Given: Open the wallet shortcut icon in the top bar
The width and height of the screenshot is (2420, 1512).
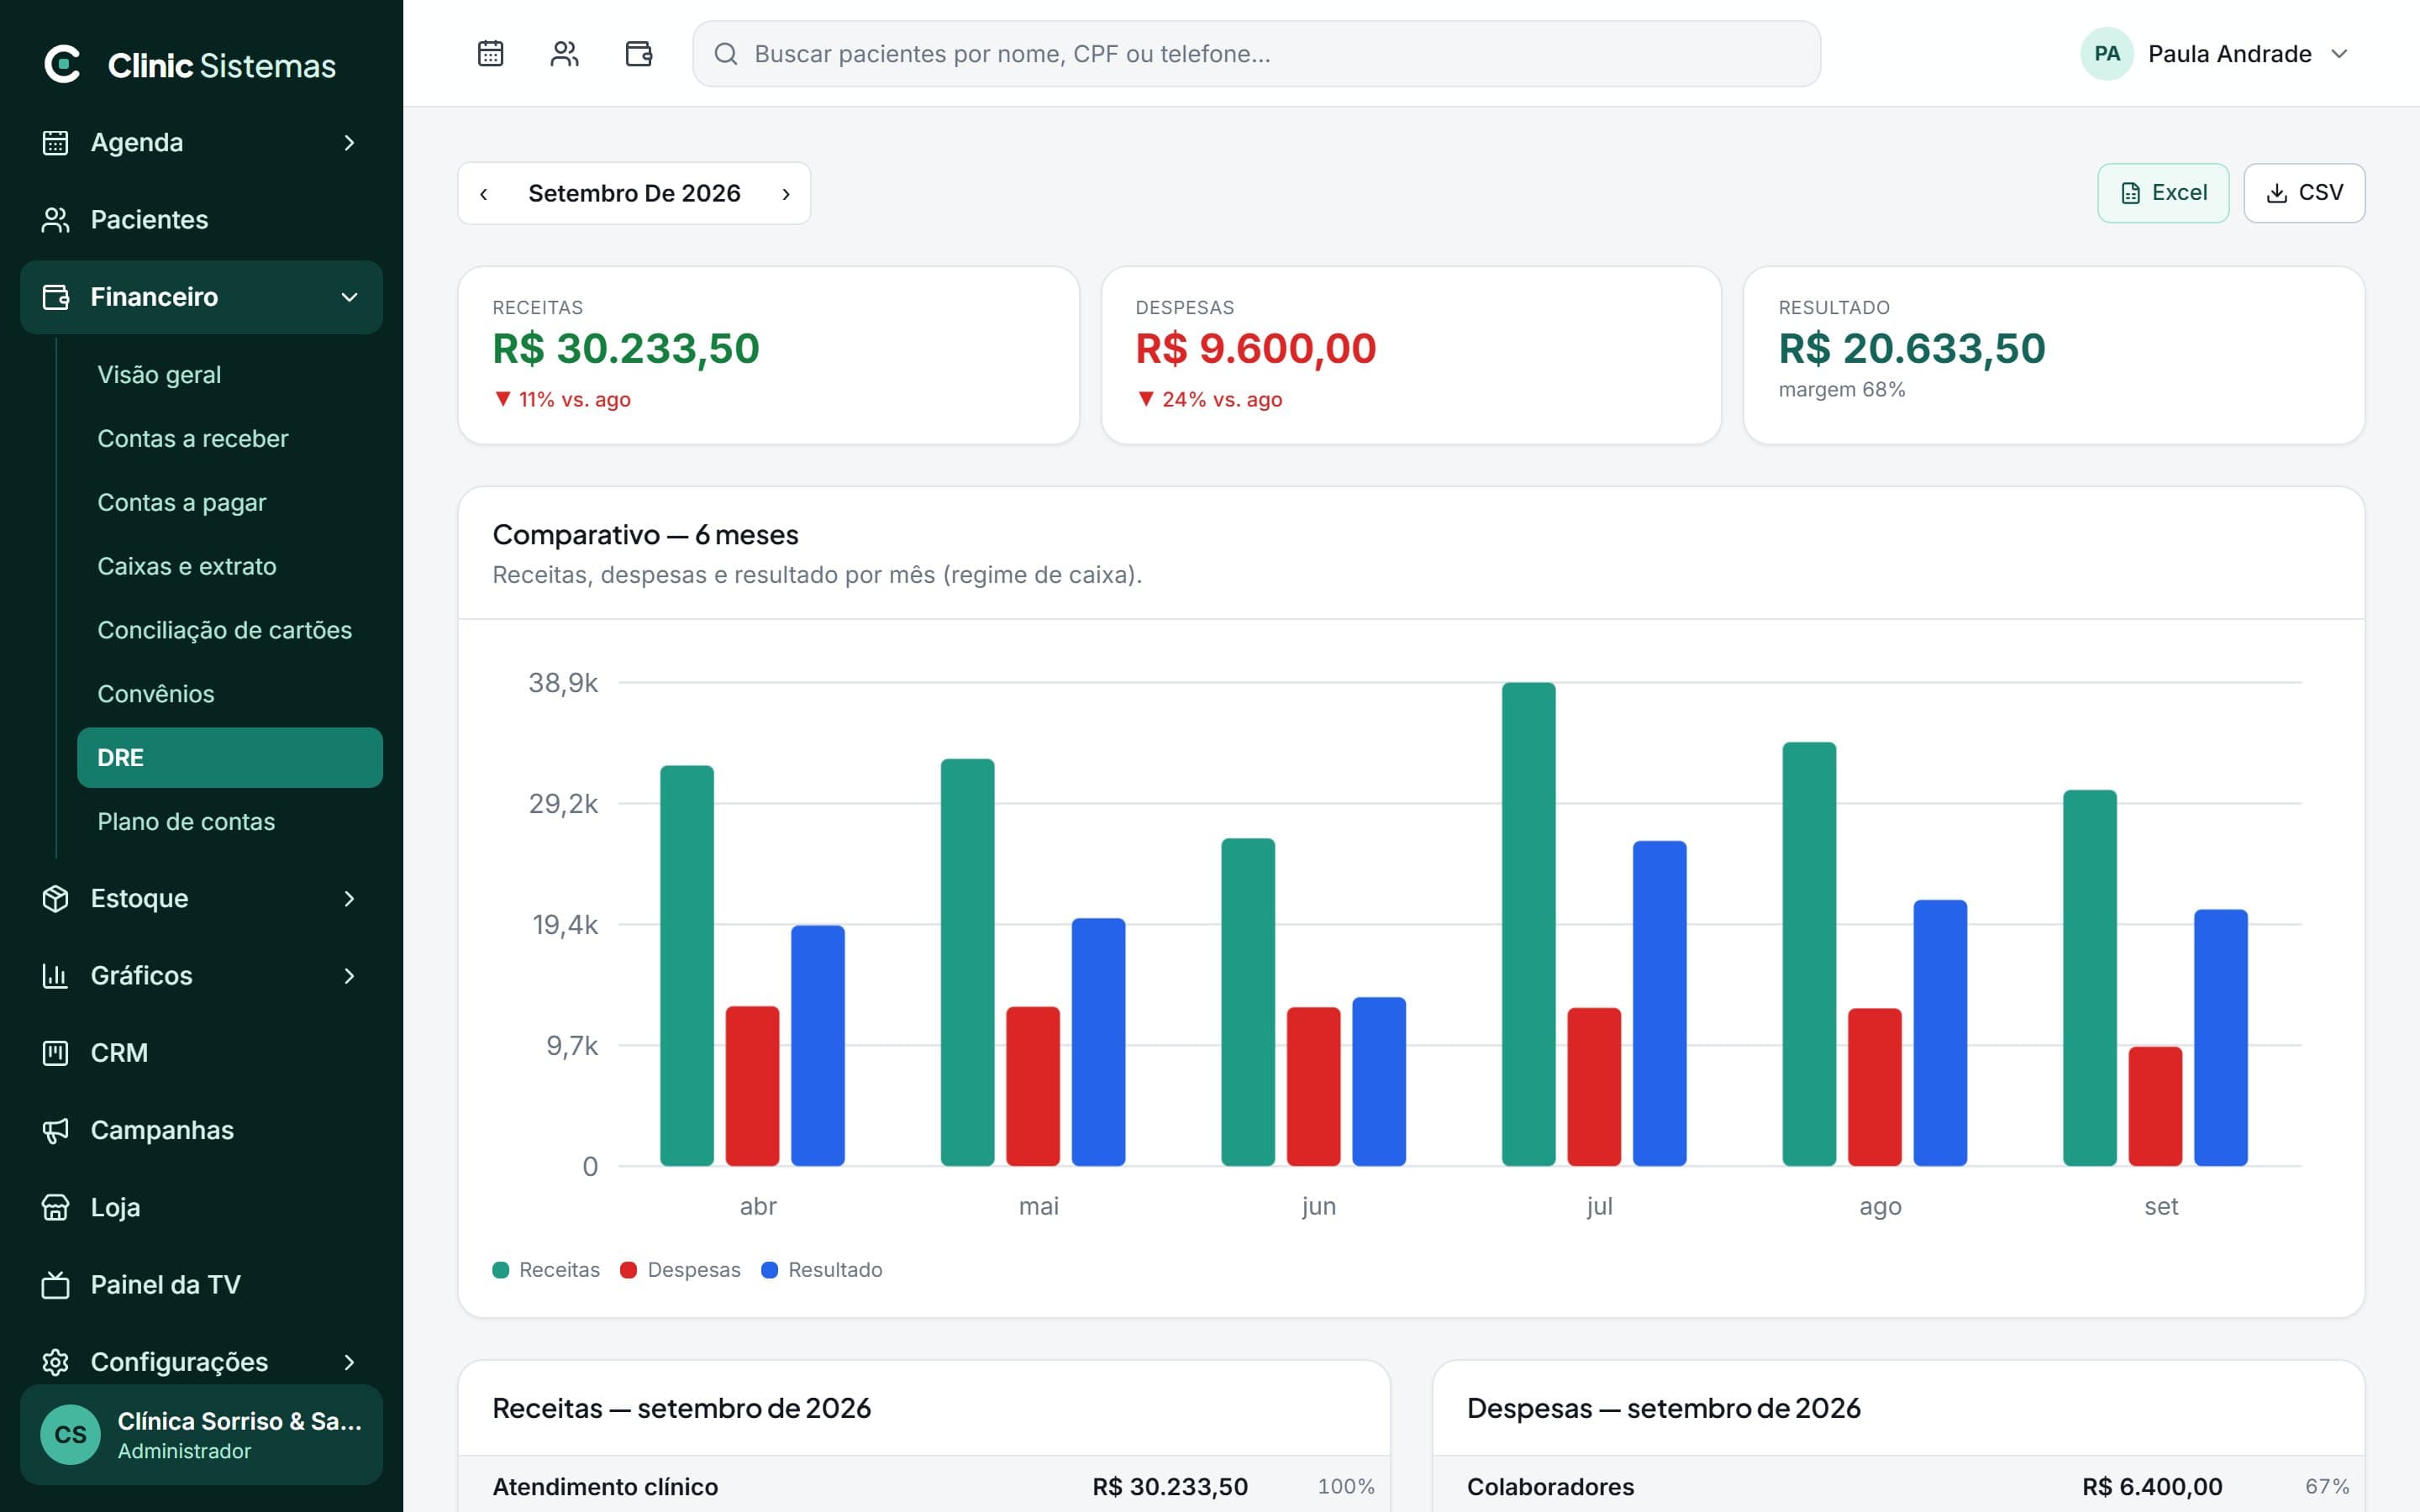Looking at the screenshot, I should 638,53.
